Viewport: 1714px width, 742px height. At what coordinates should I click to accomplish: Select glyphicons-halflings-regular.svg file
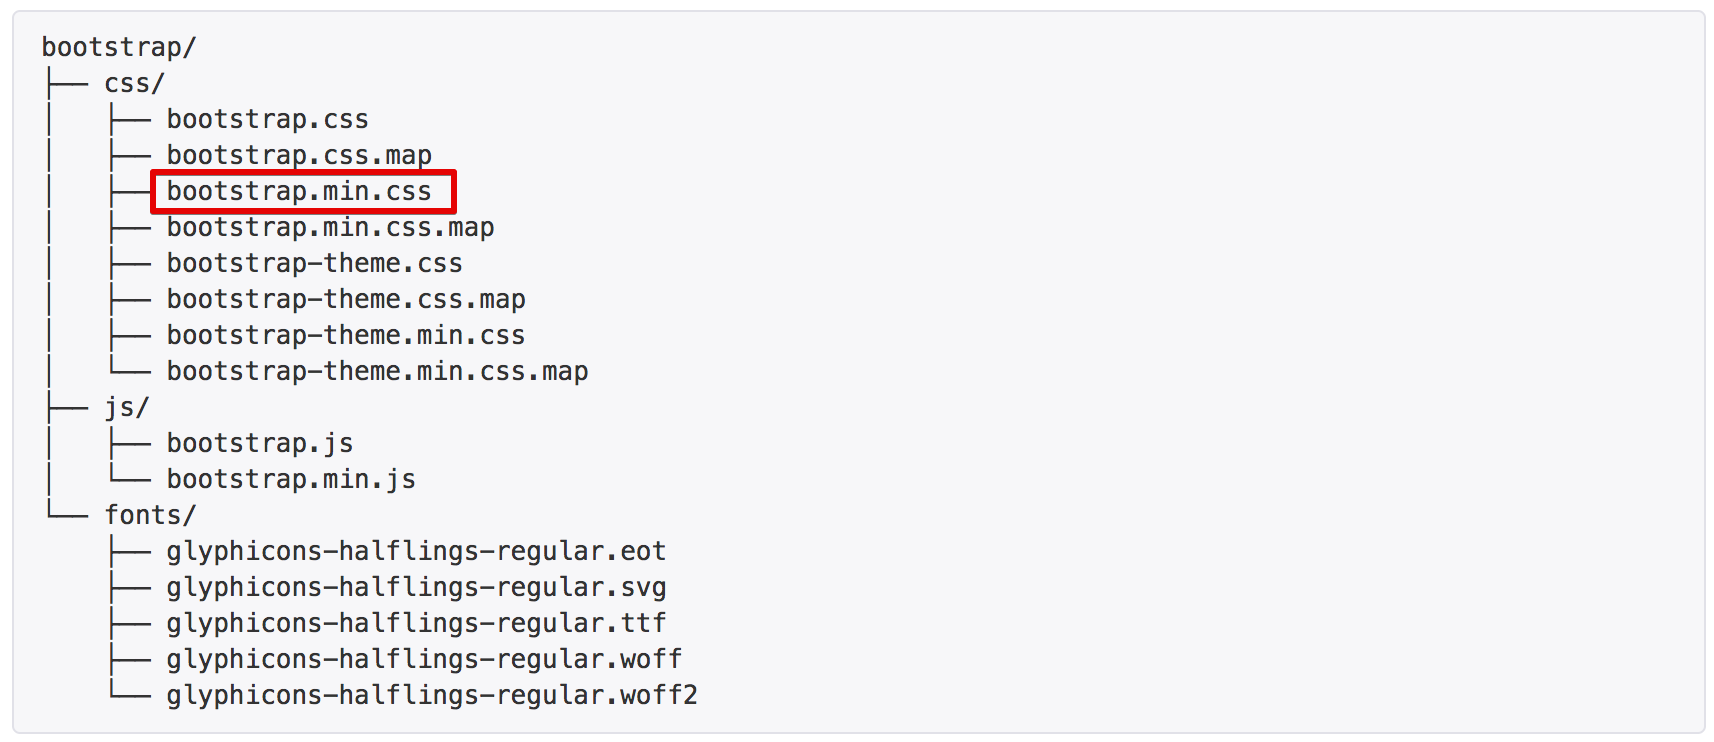pyautogui.click(x=416, y=587)
